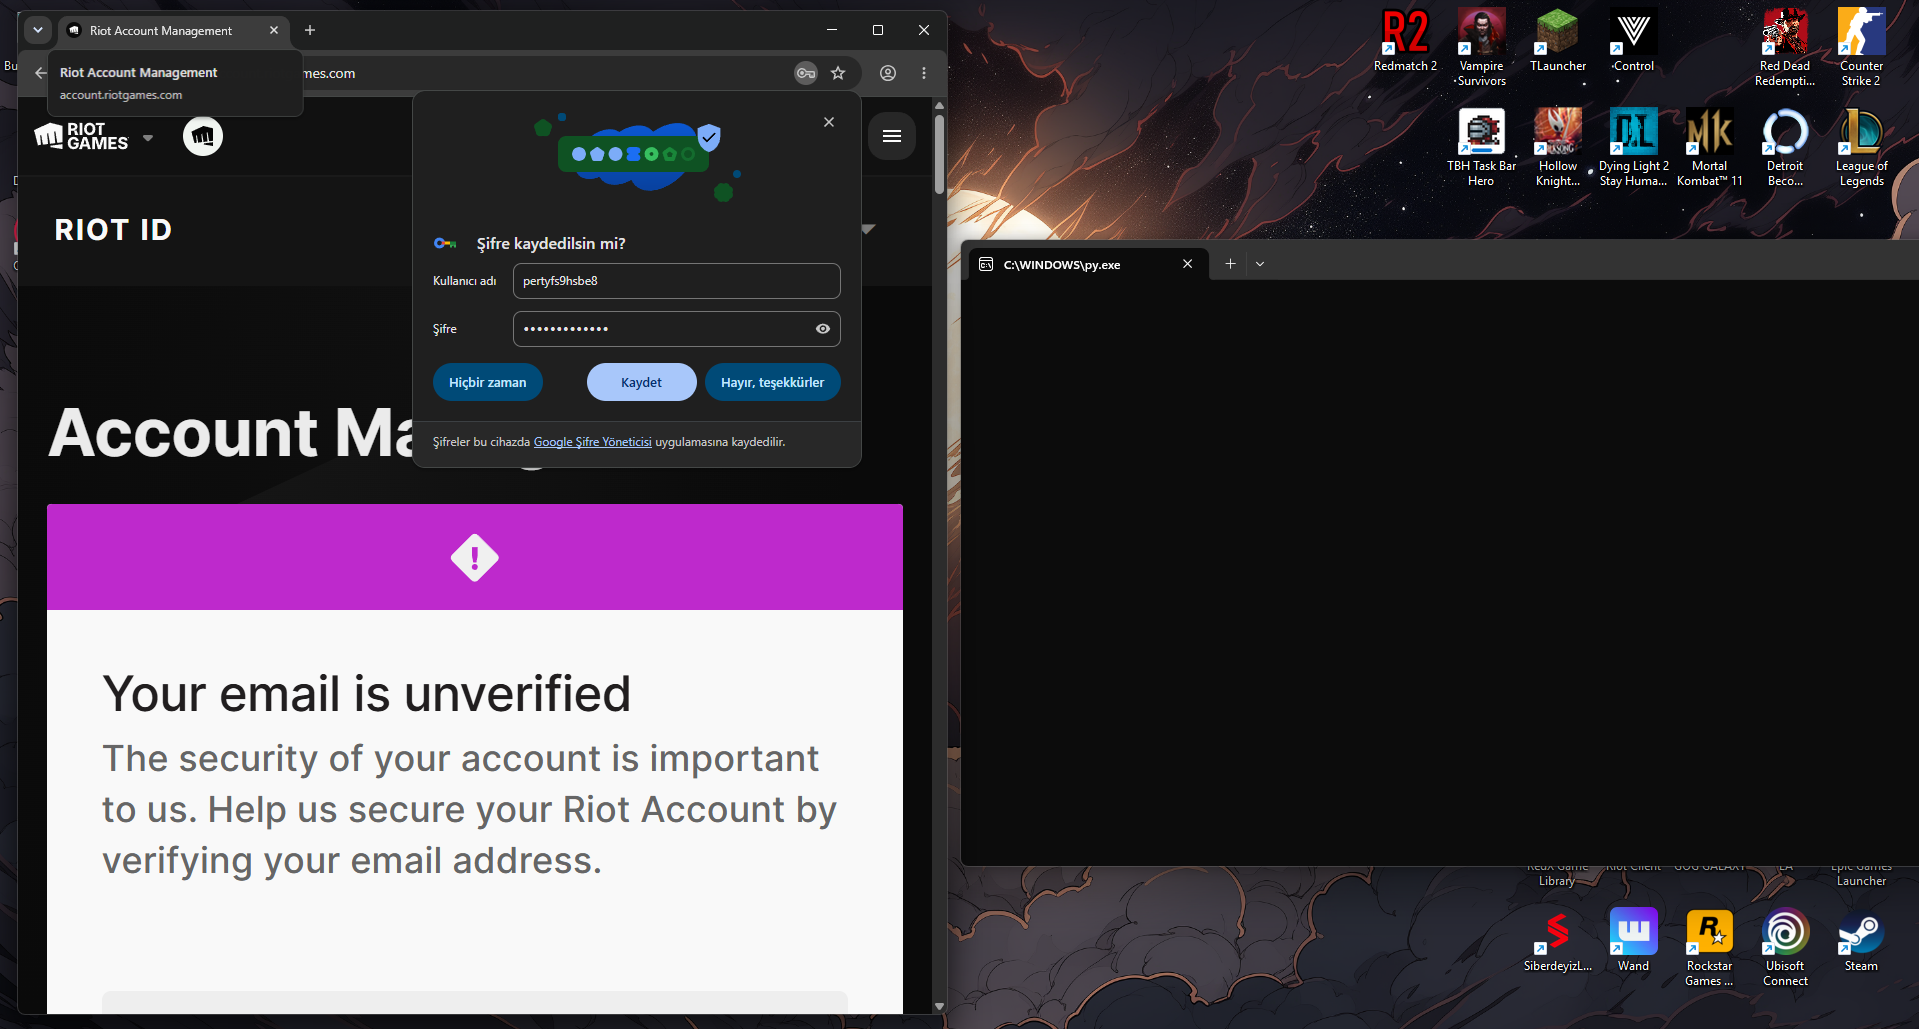1919x1029 pixels.
Task: Open Chrome's three-dot menu
Action: [x=924, y=73]
